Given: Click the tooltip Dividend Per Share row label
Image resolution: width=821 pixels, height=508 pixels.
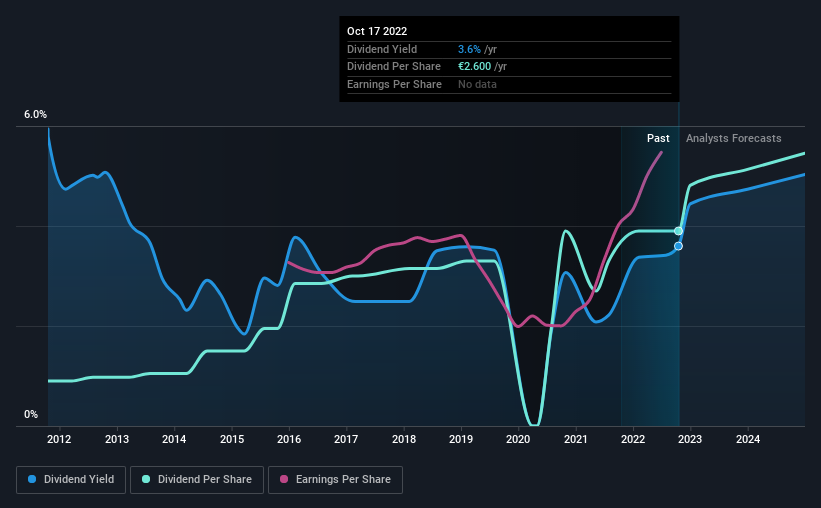Looking at the screenshot, I should [394, 67].
